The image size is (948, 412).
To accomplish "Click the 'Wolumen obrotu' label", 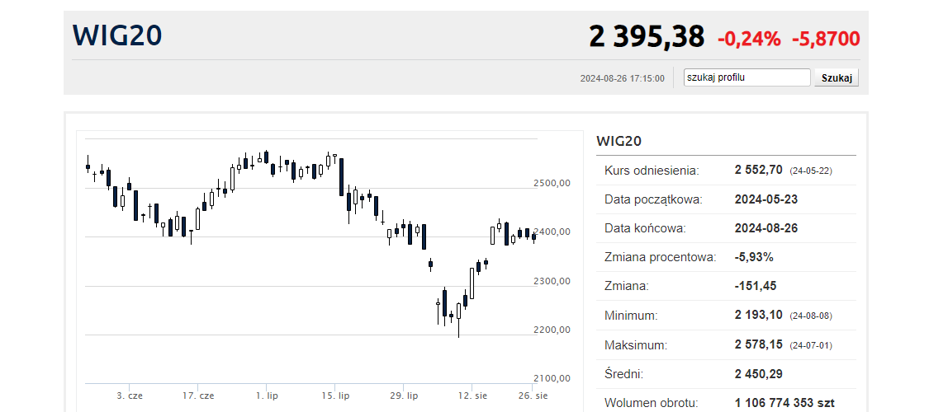I will pos(649,403).
